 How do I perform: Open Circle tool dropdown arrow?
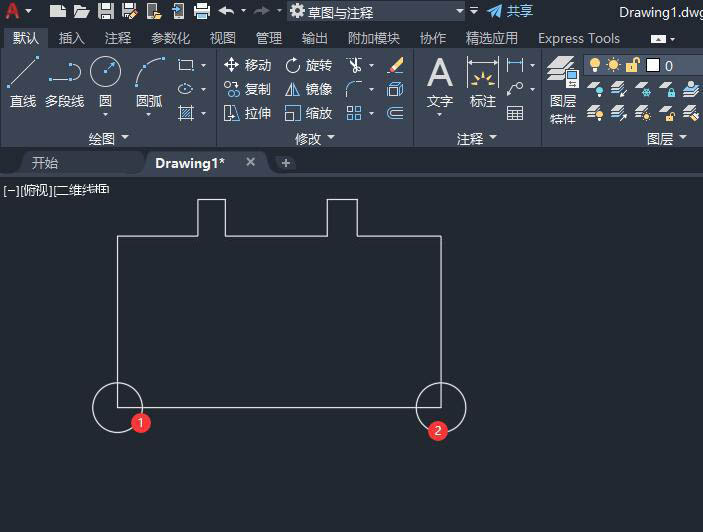tap(105, 115)
